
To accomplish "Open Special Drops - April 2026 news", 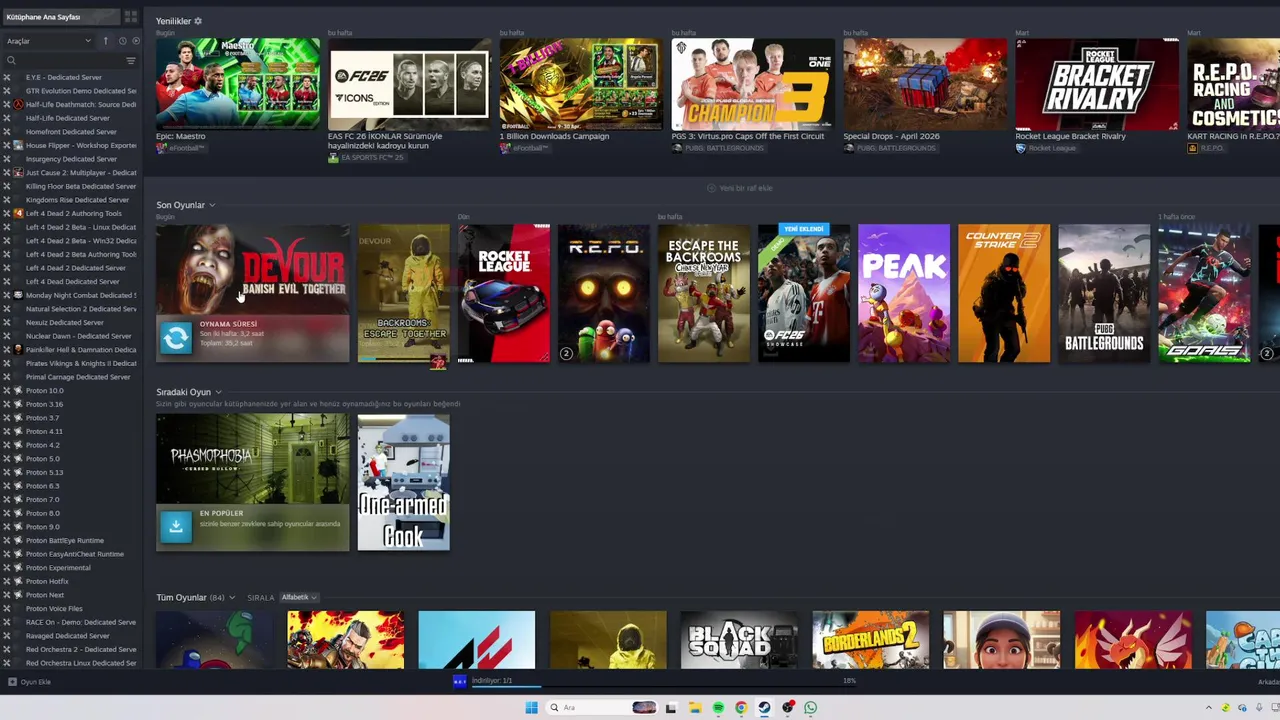I will click(x=925, y=95).
